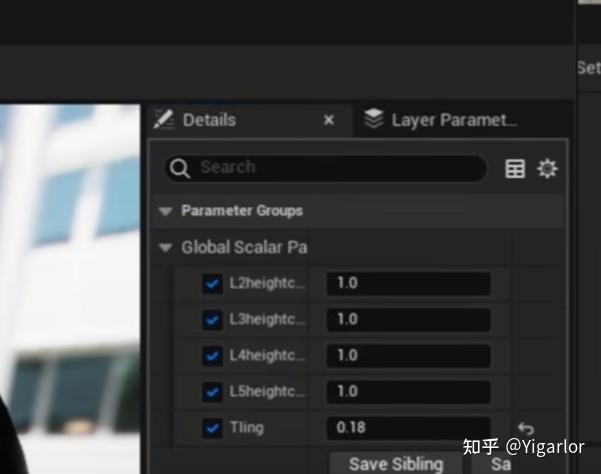Image resolution: width=601 pixels, height=474 pixels.
Task: Uncheck the L5heightc parameter checkbox
Action: click(x=212, y=392)
